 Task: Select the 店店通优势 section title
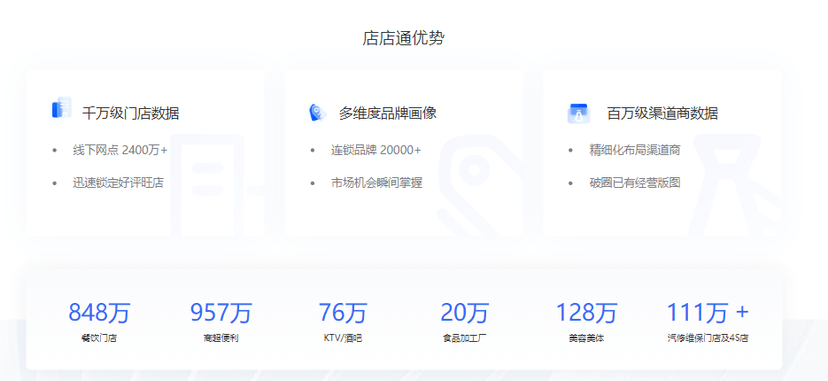pyautogui.click(x=403, y=38)
